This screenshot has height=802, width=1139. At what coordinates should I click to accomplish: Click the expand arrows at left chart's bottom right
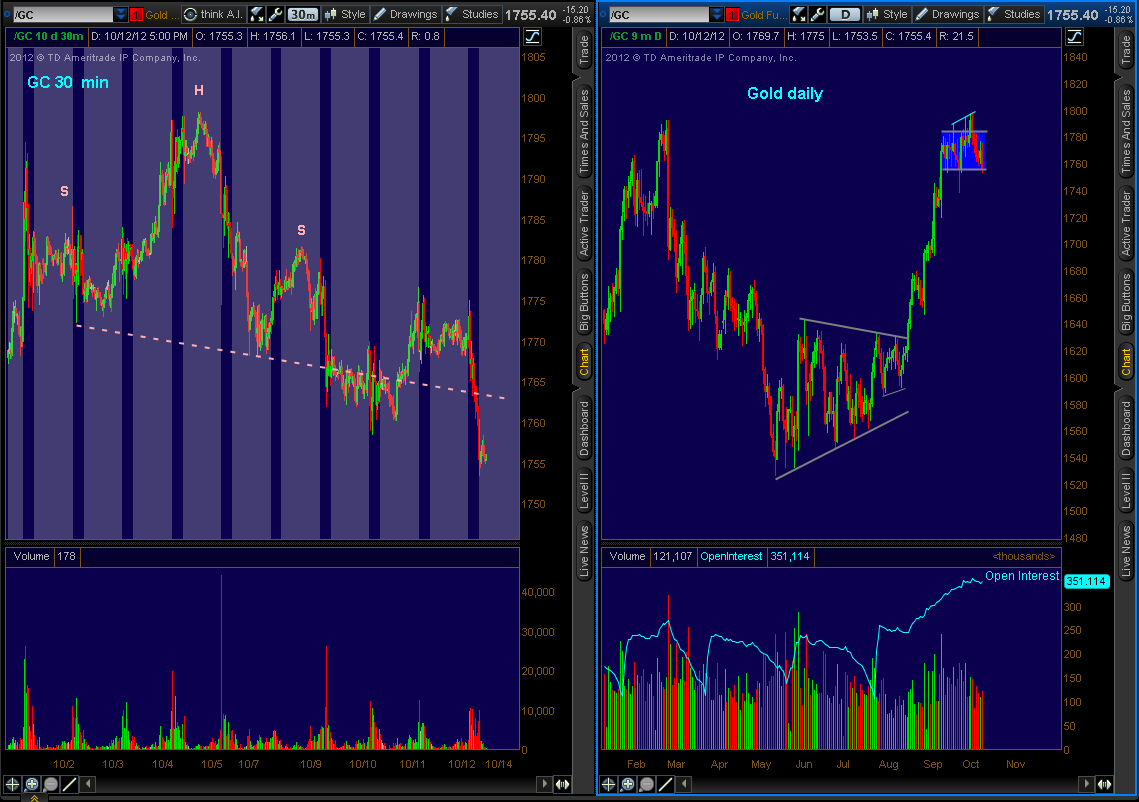(562, 785)
